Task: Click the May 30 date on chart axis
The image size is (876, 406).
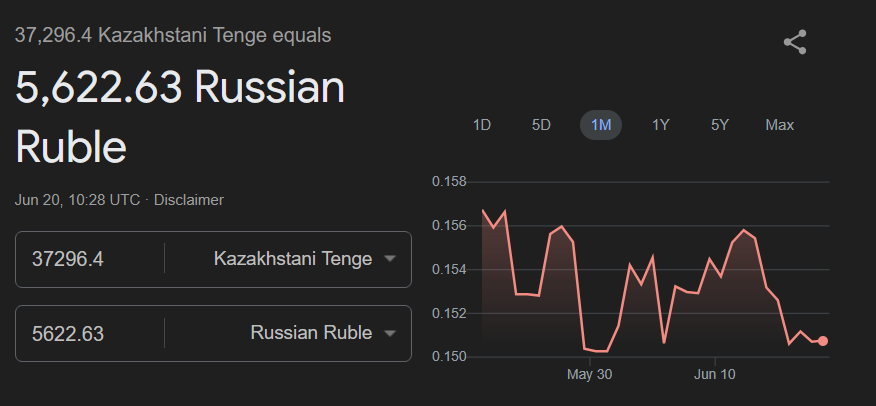Action: click(x=589, y=375)
